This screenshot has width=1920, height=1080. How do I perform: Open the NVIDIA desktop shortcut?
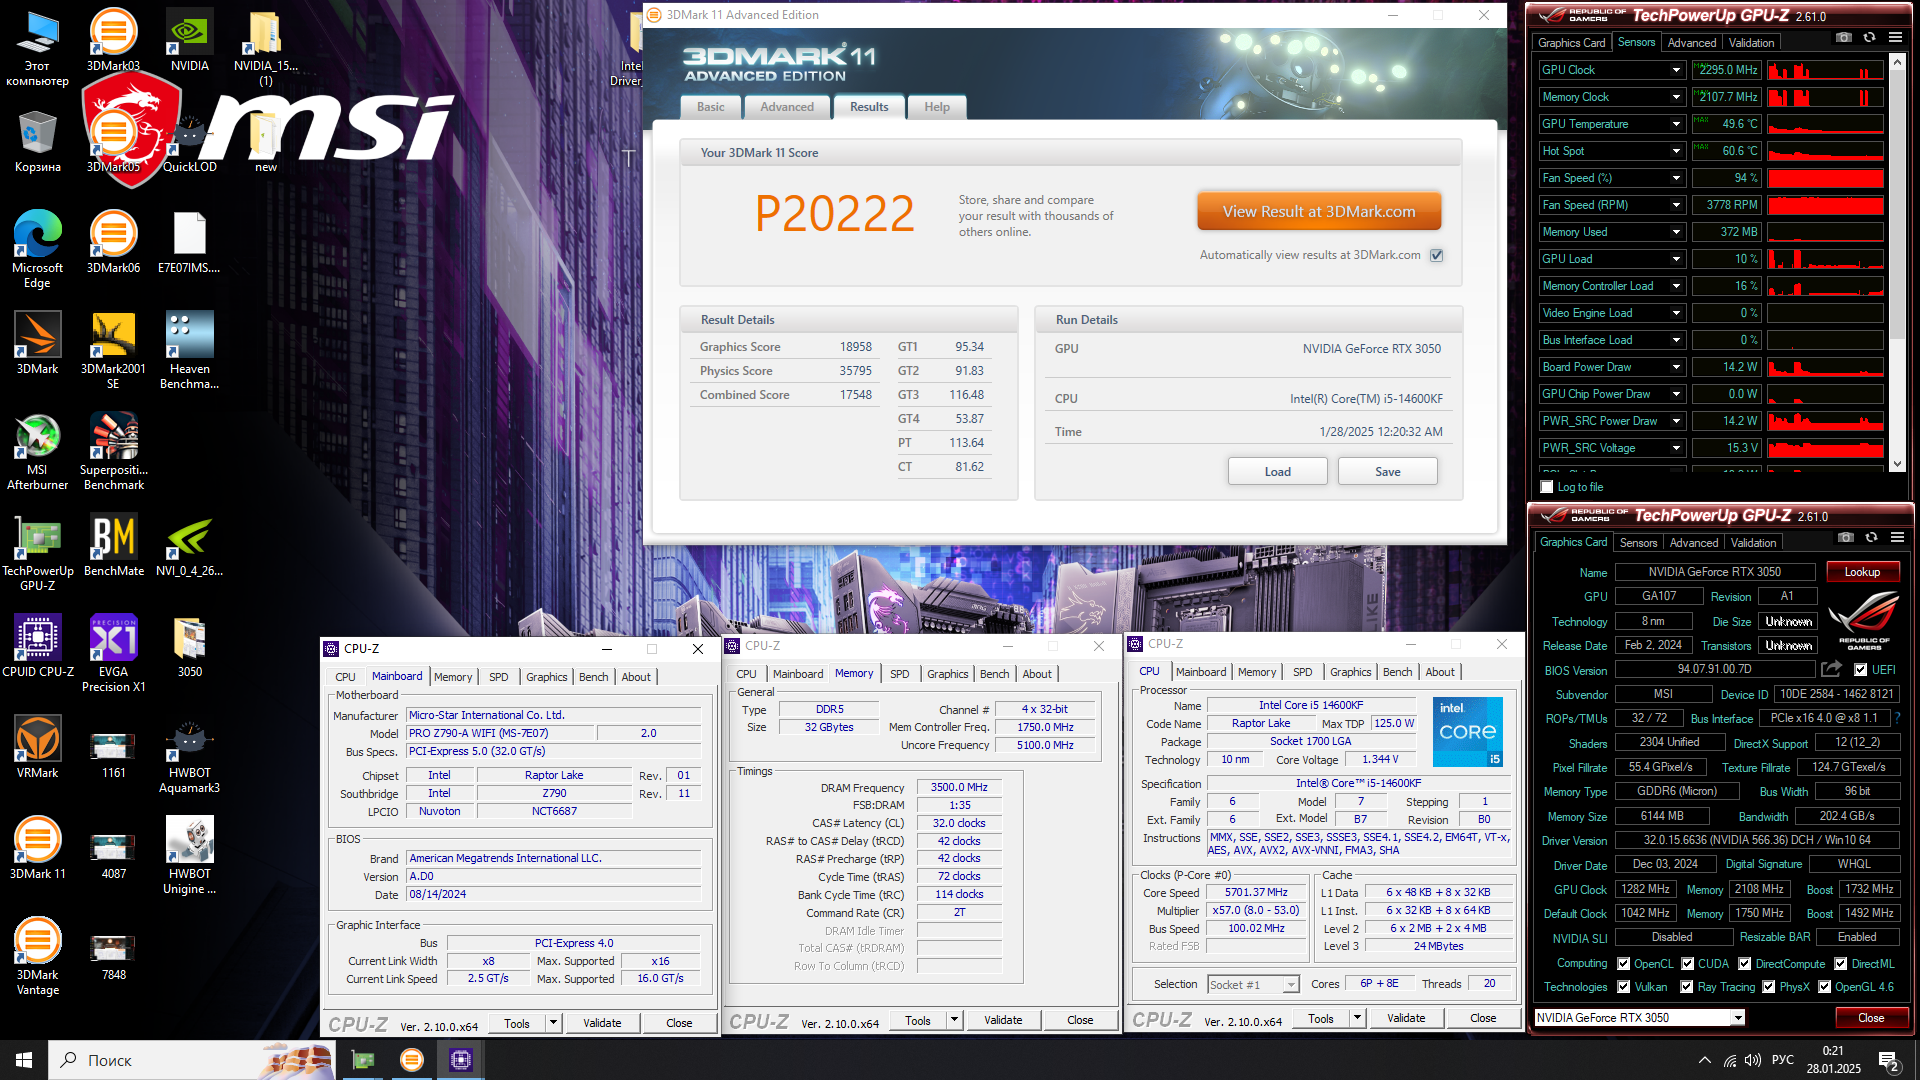click(189, 41)
